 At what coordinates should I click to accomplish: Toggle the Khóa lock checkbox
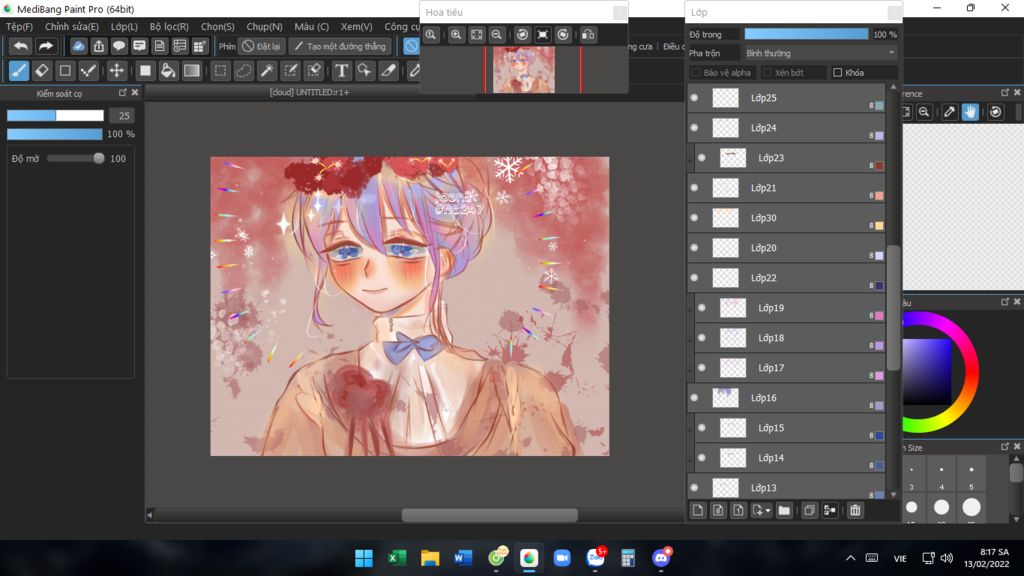pos(838,73)
